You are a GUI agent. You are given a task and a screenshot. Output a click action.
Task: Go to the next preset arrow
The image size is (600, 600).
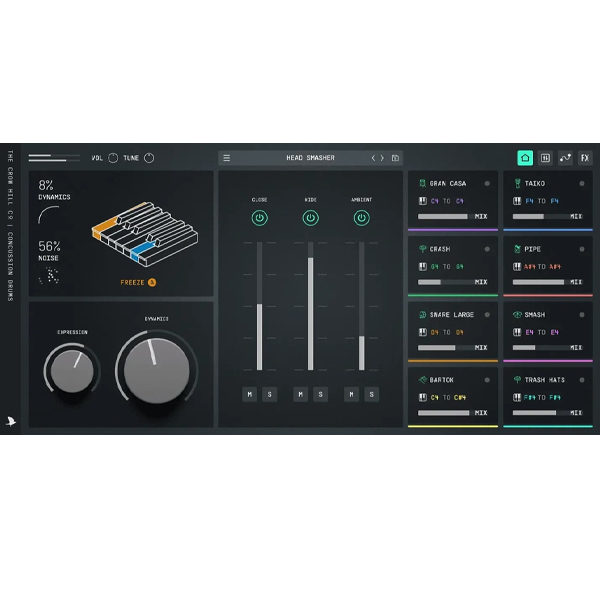pyautogui.click(x=382, y=158)
